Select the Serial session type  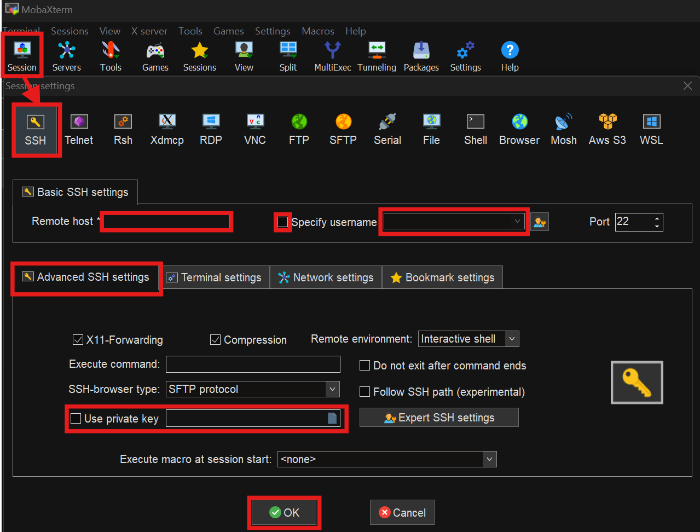tap(387, 129)
